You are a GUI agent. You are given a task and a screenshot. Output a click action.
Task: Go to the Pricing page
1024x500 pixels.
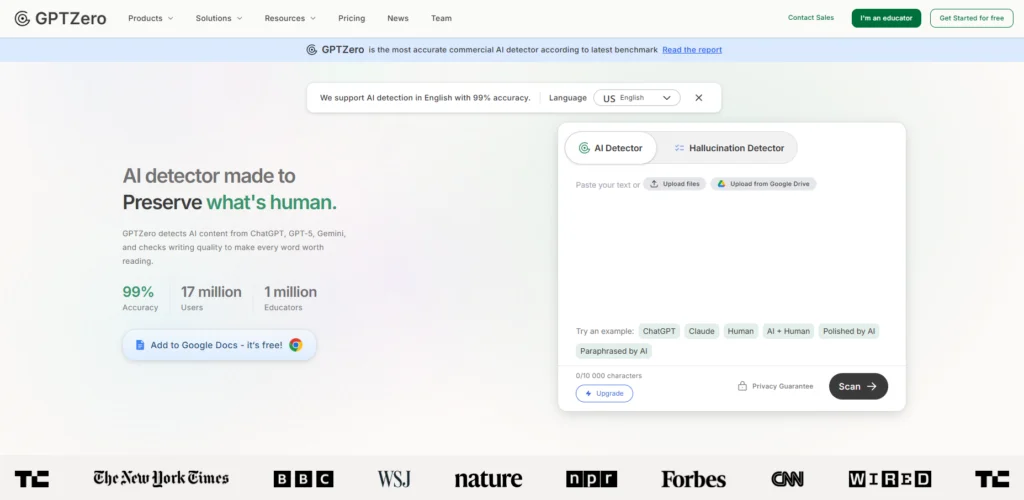click(x=351, y=18)
